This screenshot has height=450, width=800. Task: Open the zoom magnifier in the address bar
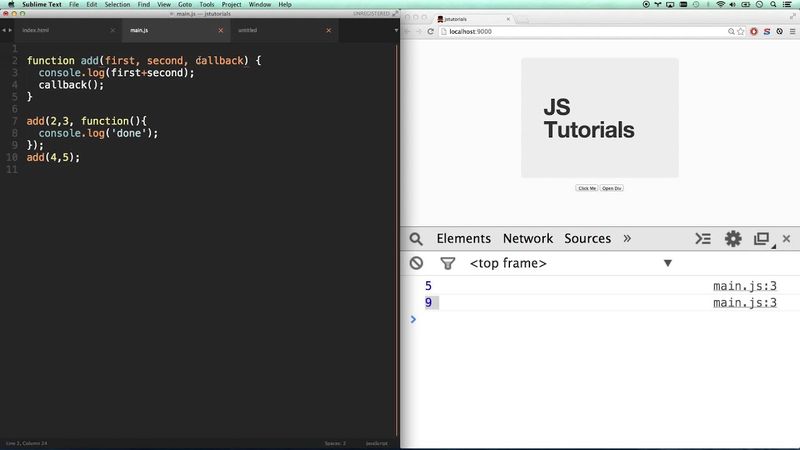731,32
